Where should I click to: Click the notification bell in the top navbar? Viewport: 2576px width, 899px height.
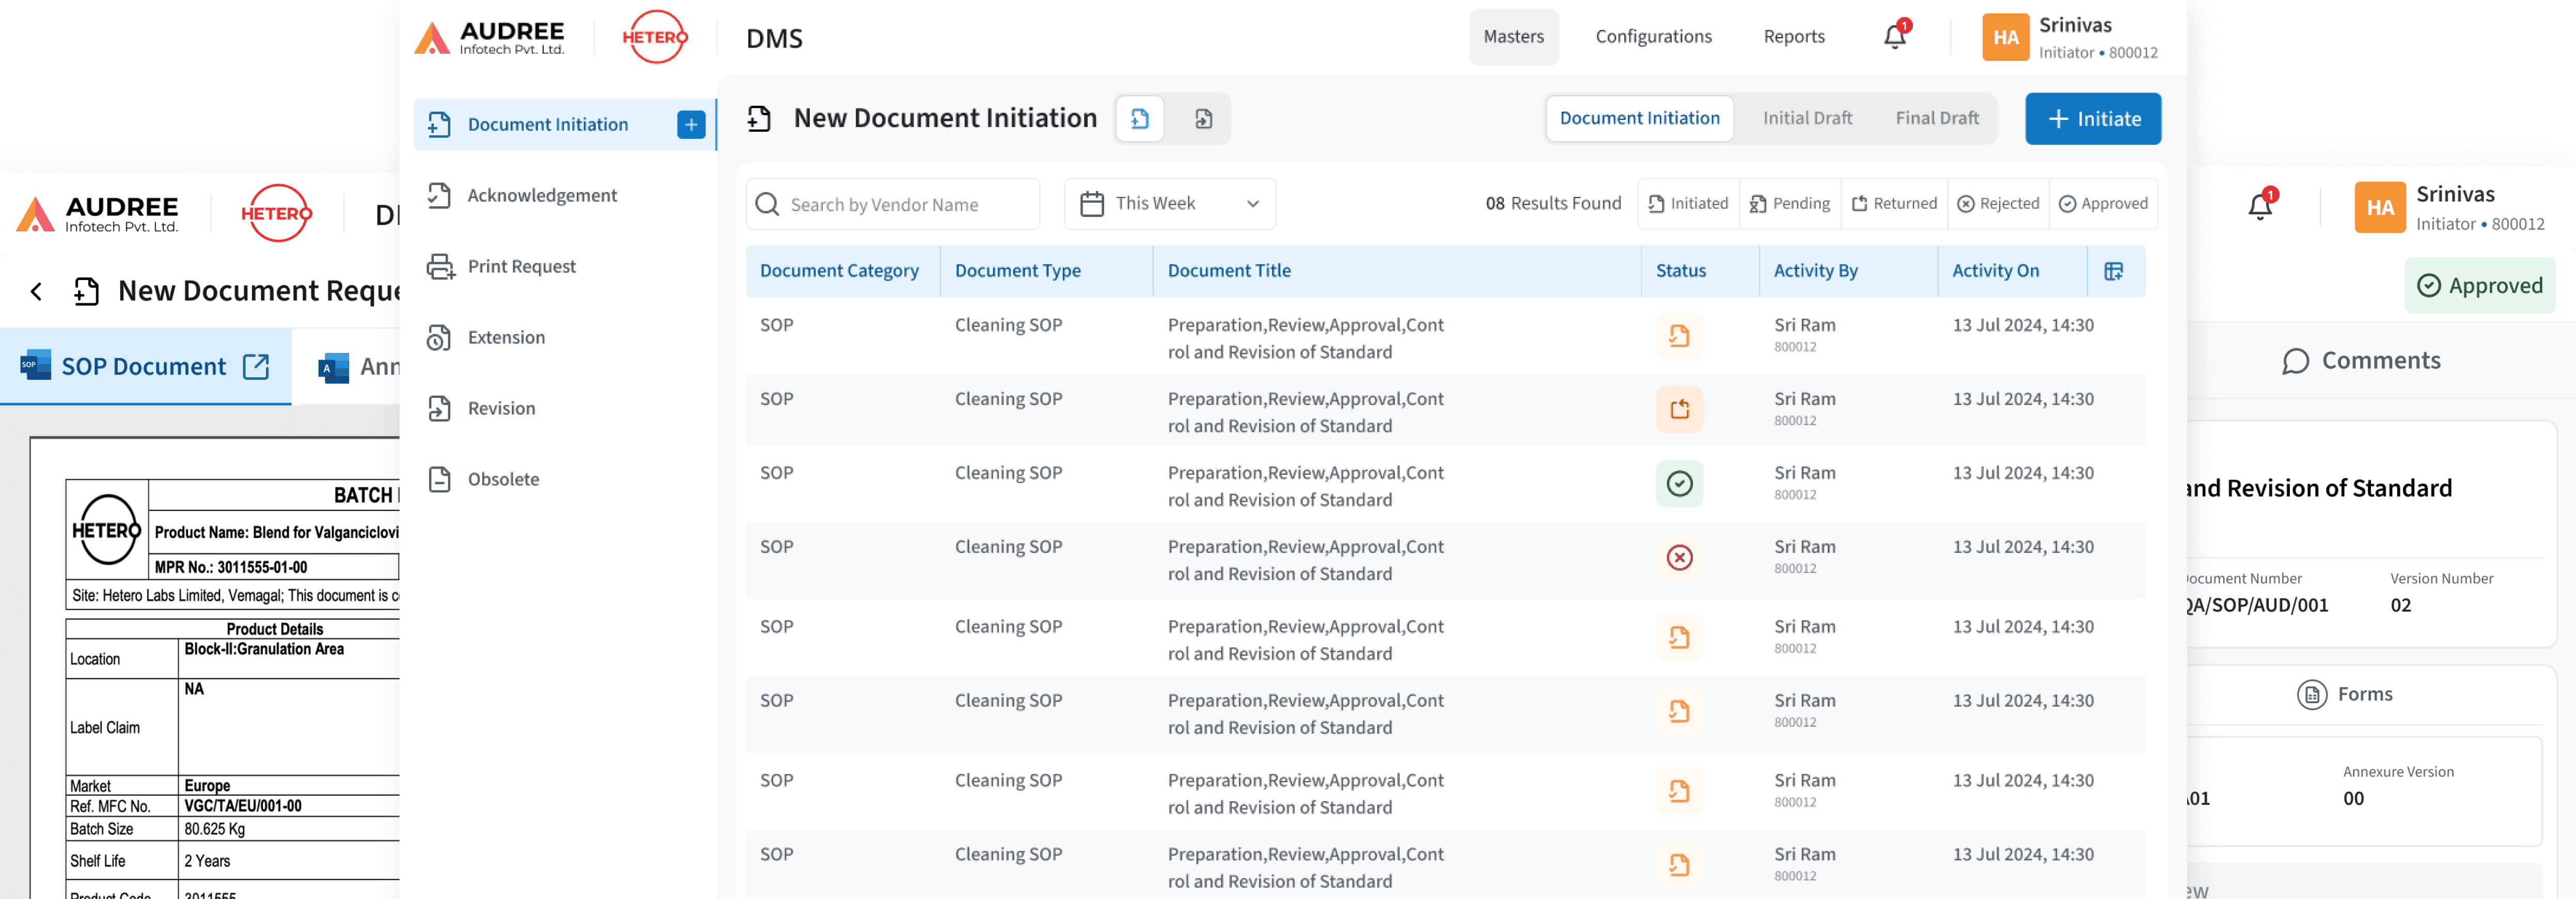(x=1894, y=37)
